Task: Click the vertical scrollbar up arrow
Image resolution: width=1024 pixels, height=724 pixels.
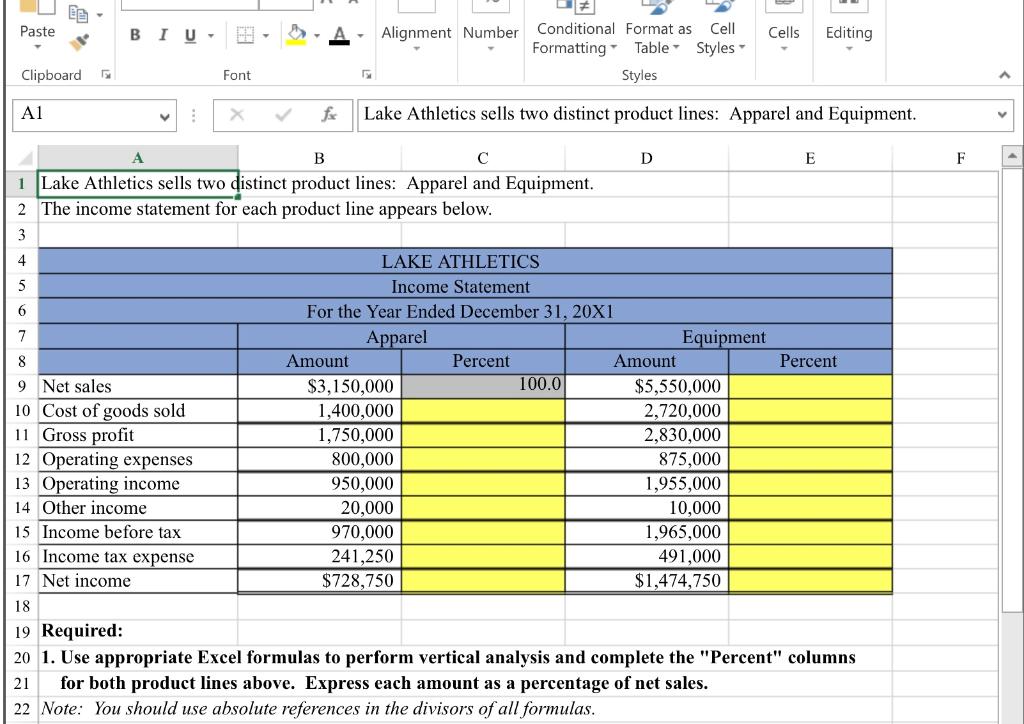Action: point(1012,156)
